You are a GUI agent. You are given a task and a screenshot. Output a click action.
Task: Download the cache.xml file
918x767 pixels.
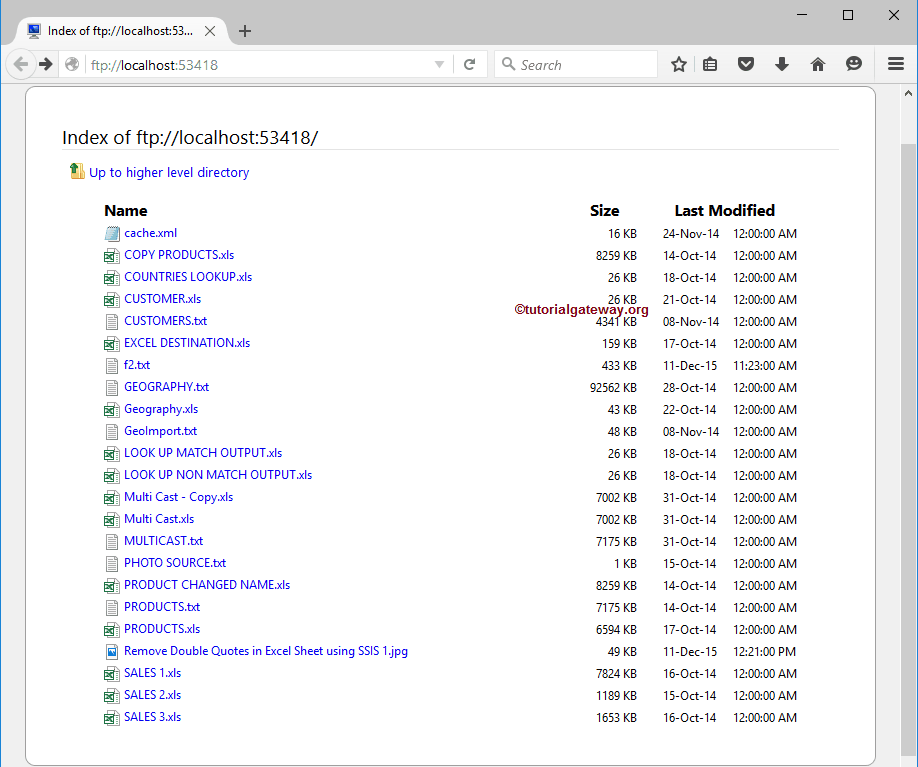151,233
